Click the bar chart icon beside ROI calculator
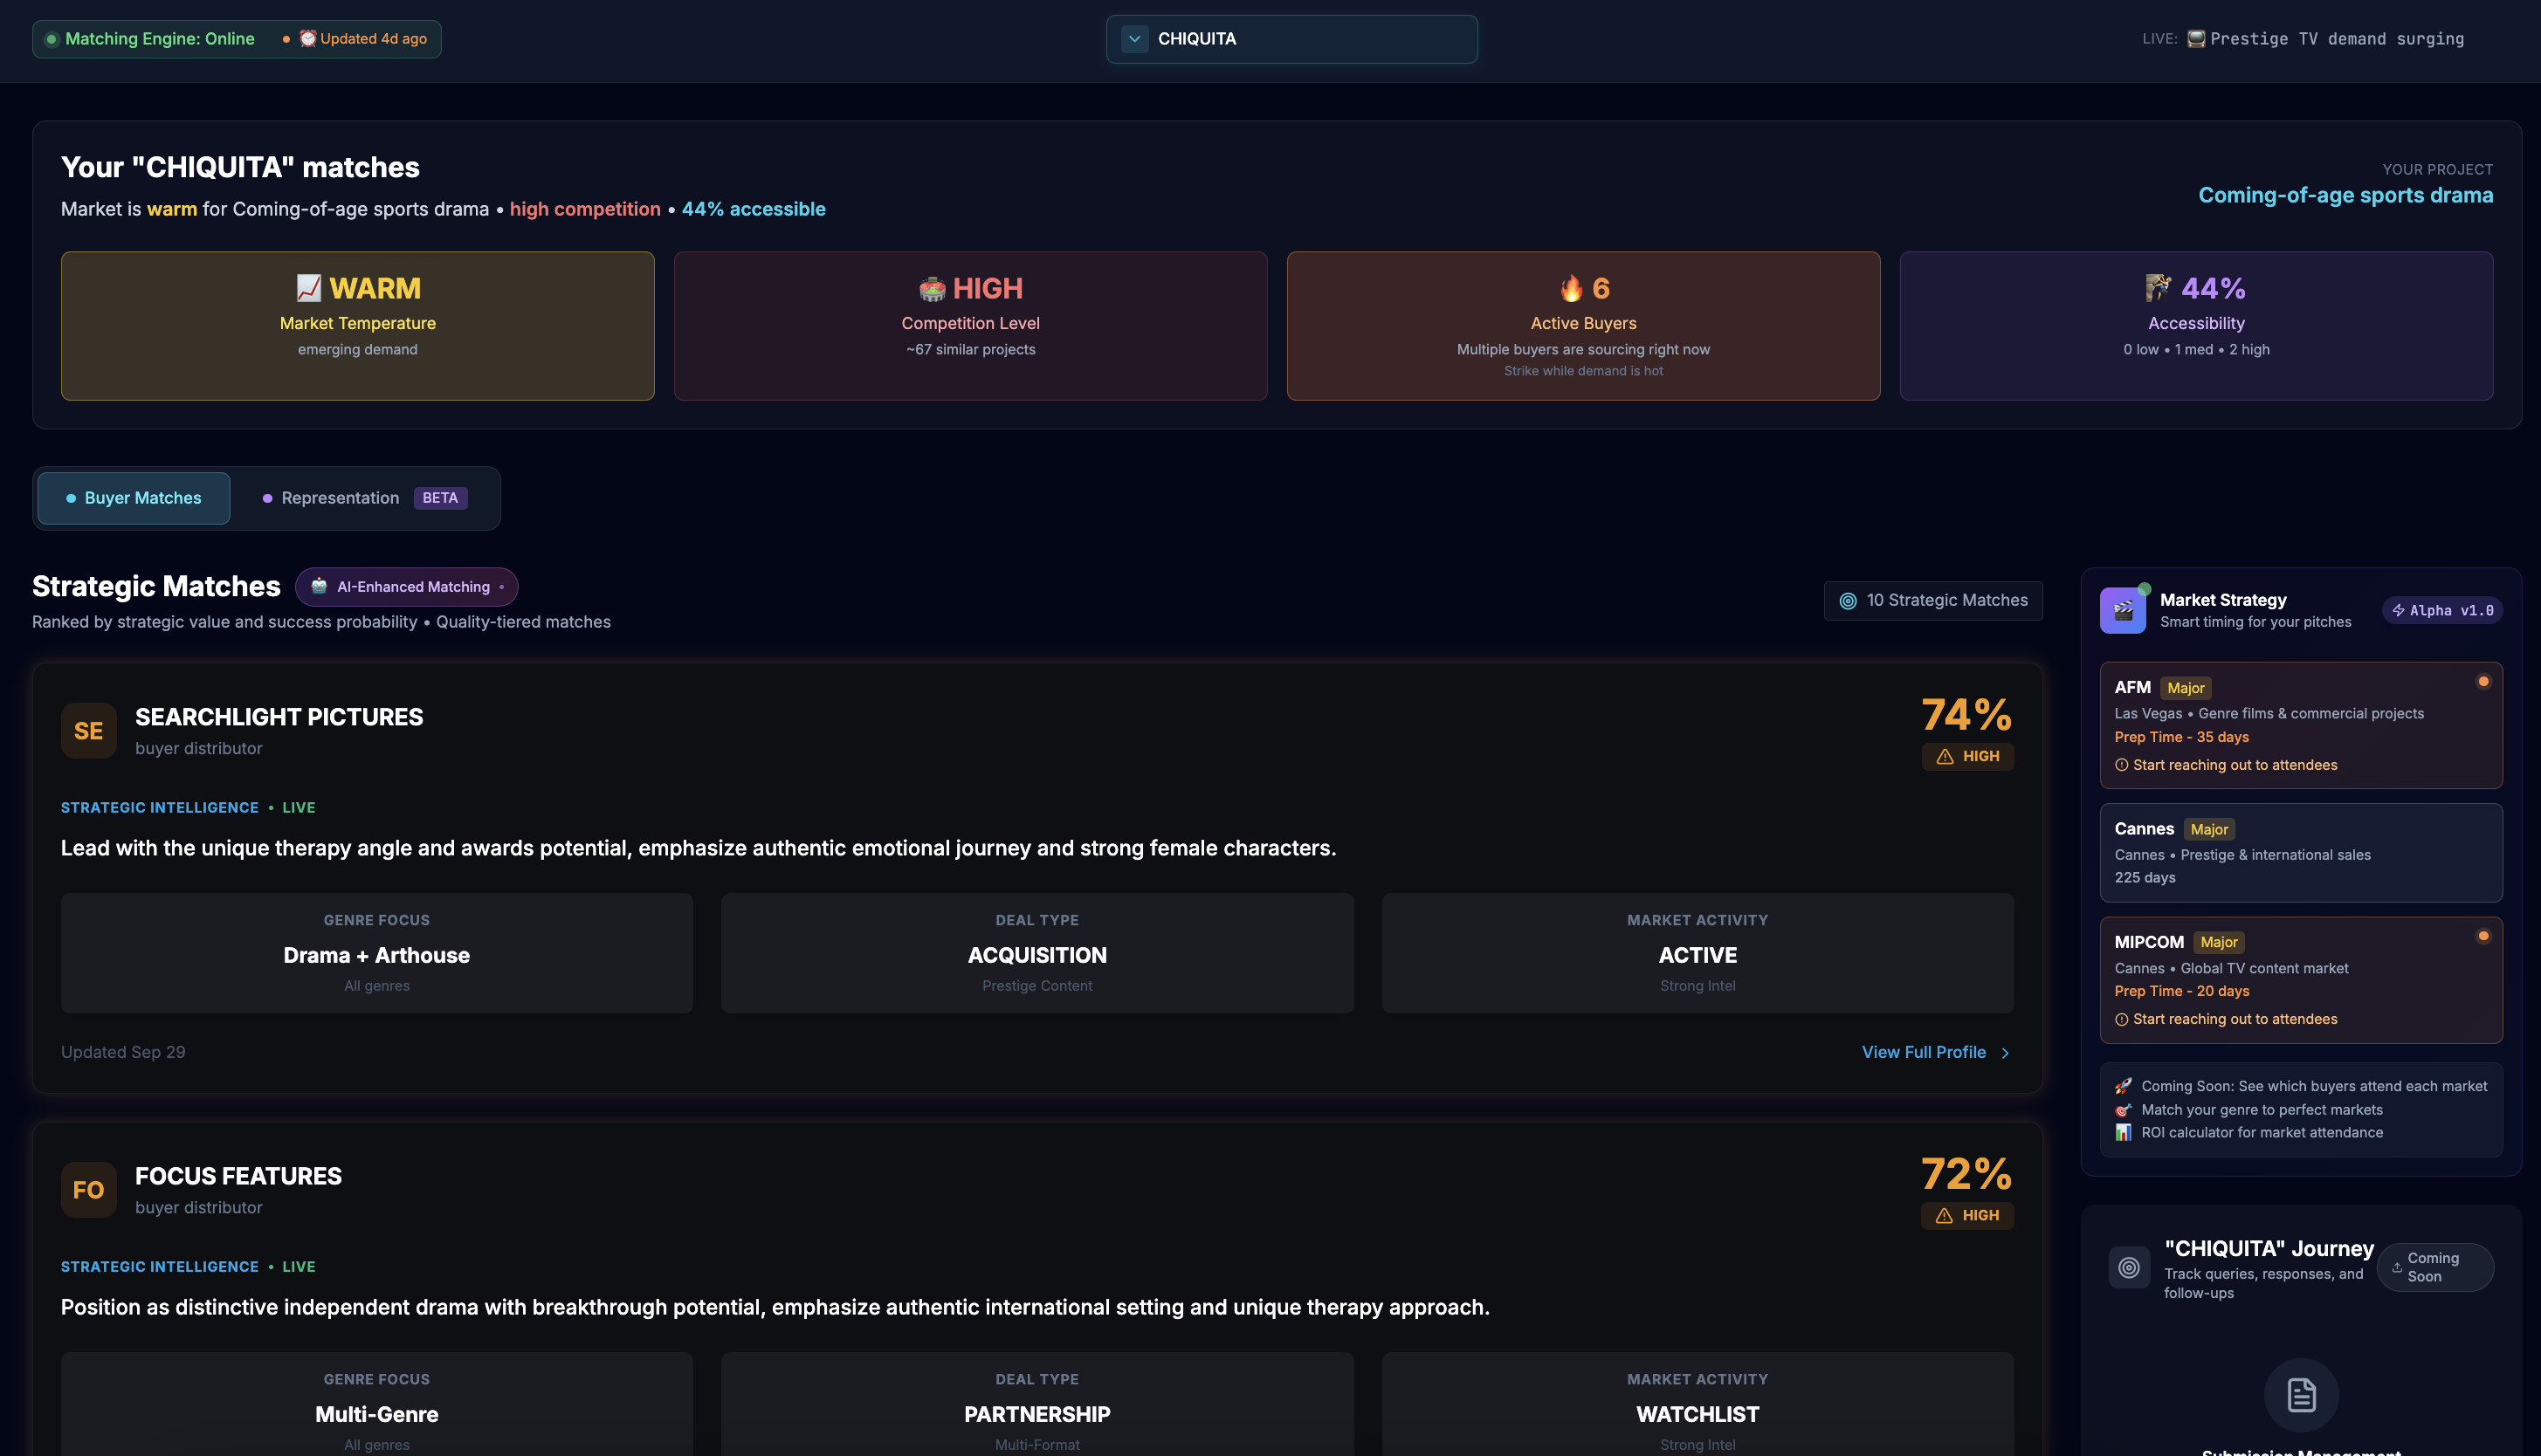 pyautogui.click(x=2123, y=1133)
